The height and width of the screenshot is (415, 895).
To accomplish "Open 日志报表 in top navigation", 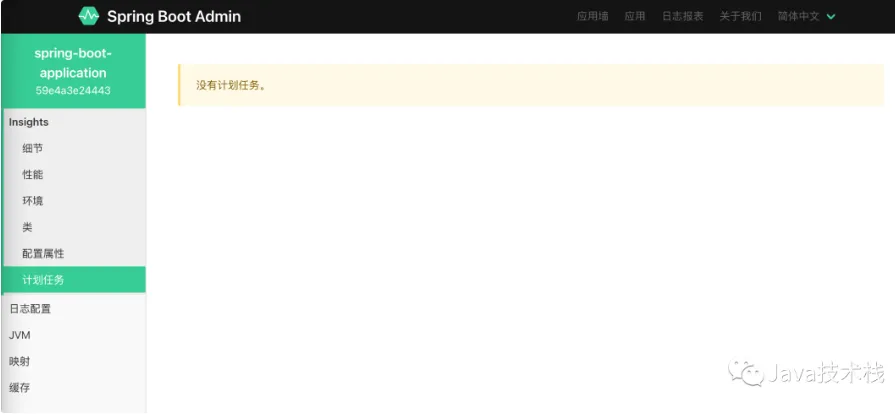I will (x=683, y=17).
